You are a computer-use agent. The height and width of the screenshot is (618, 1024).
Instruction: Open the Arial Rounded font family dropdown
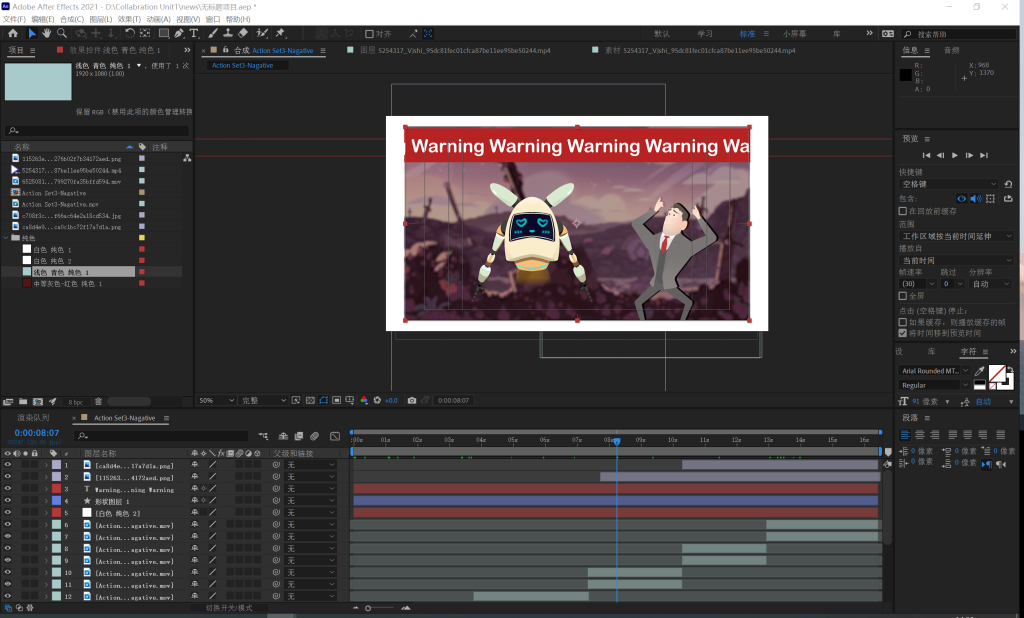click(934, 371)
